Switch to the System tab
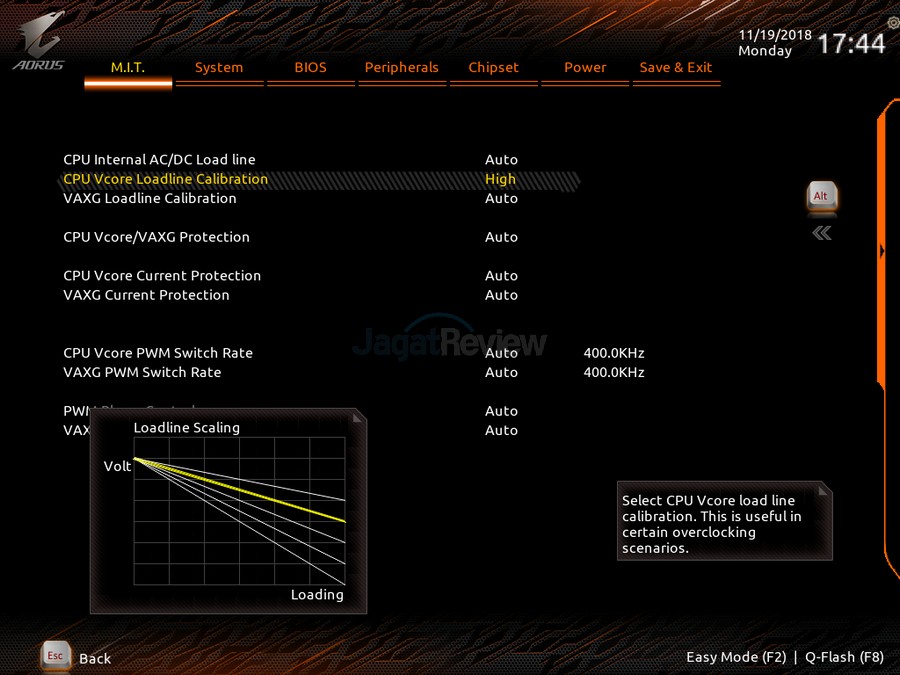 (x=219, y=67)
